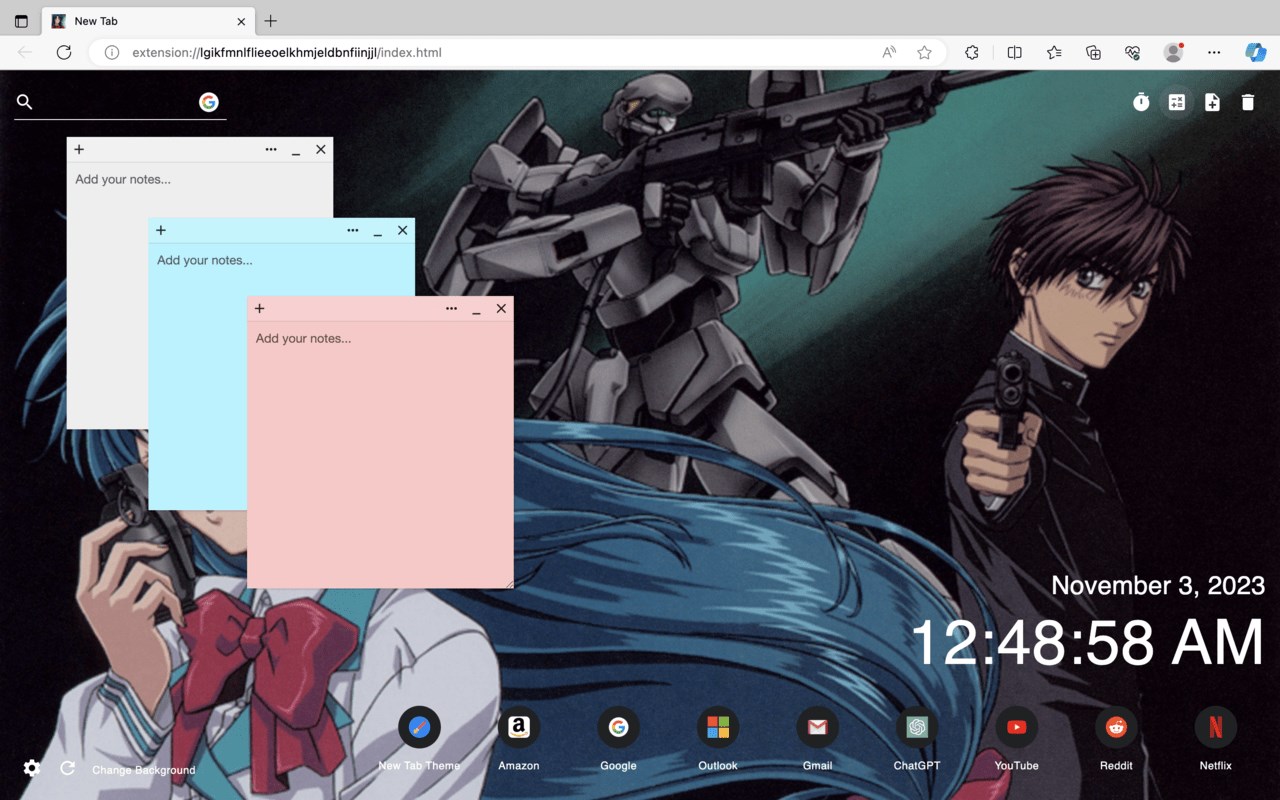This screenshot has height=800, width=1280.
Task: Toggle split screen view
Action: coord(1015,52)
